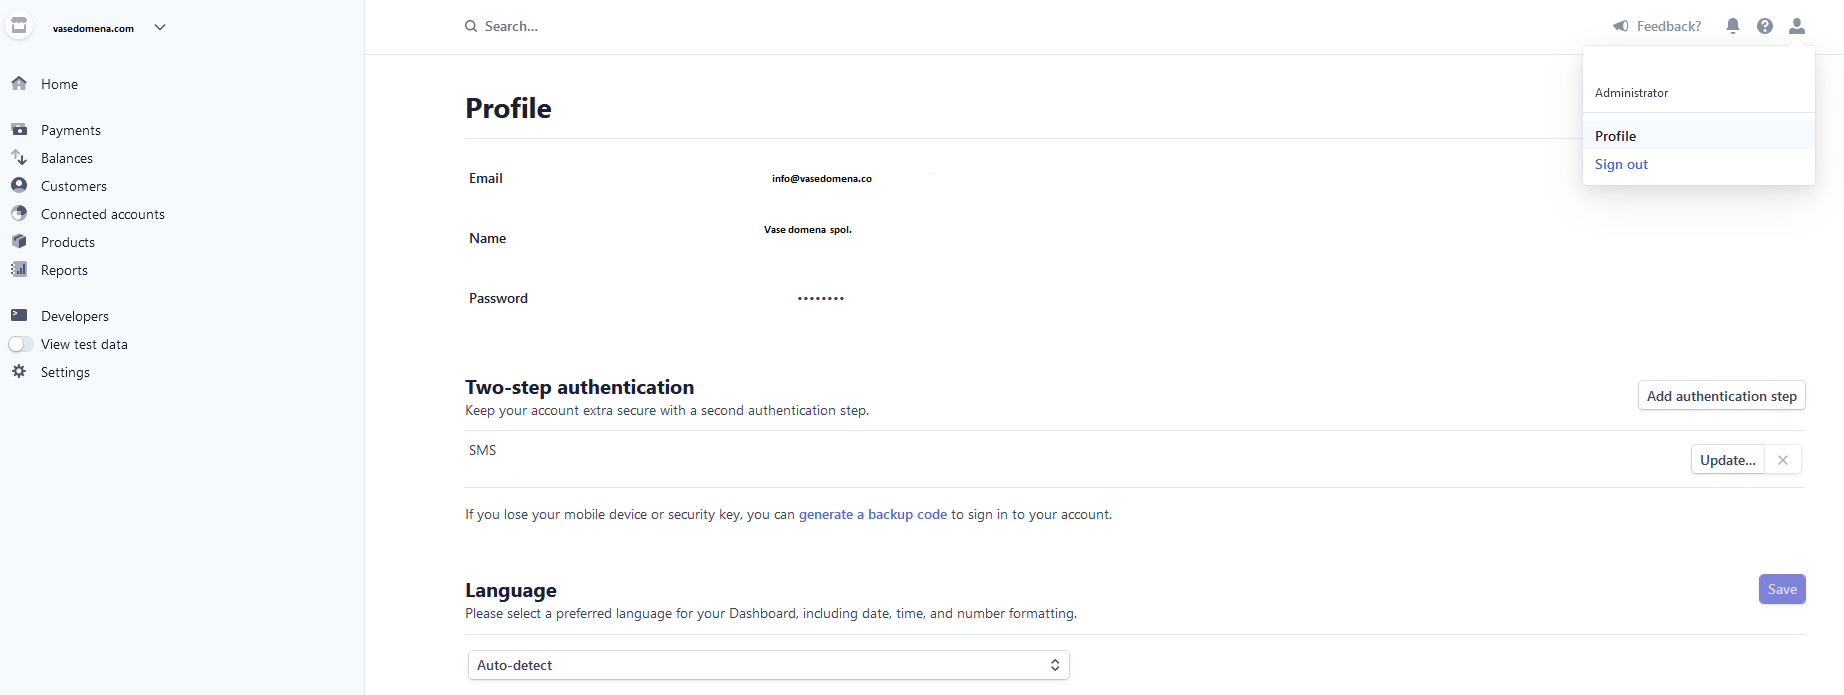This screenshot has width=1844, height=695.
Task: Expand the vasedomena.com account switcher chevron
Action: 160,27
